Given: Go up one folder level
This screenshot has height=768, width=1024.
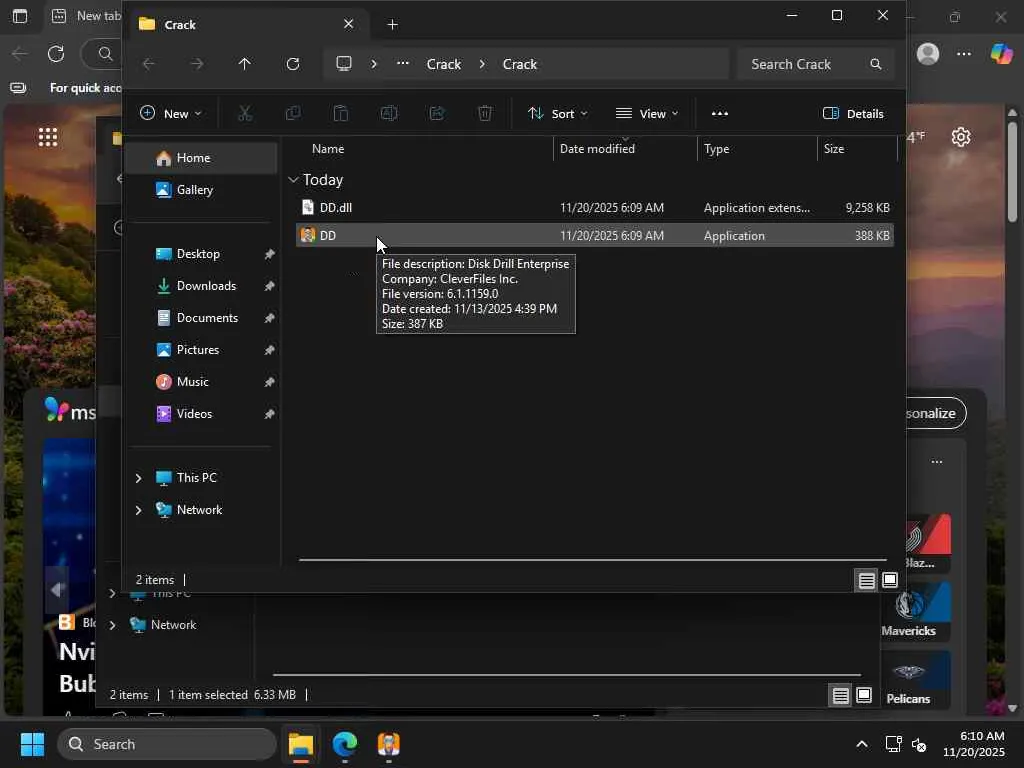Looking at the screenshot, I should (244, 64).
